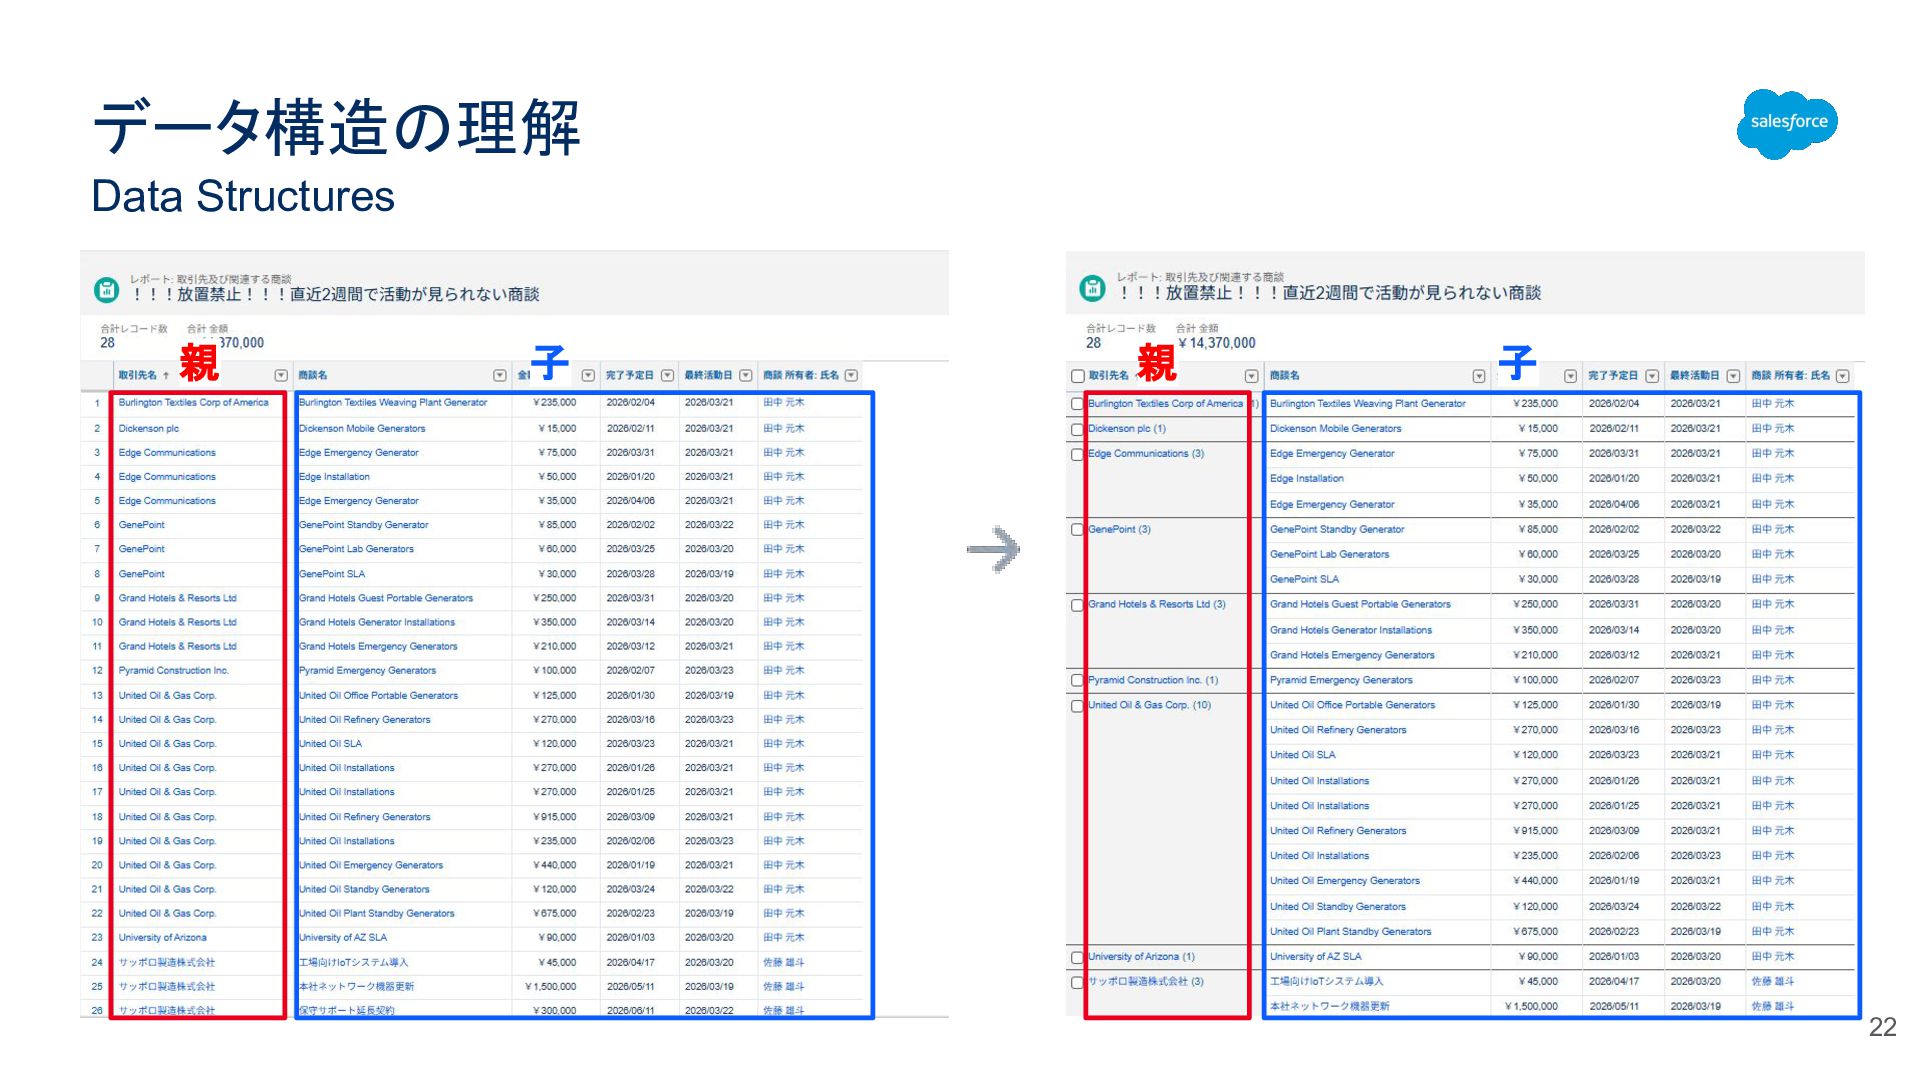Image resolution: width=1918 pixels, height=1080 pixels.
Task: Open University of AZ SLA in the grouped report
Action: pos(1315,957)
